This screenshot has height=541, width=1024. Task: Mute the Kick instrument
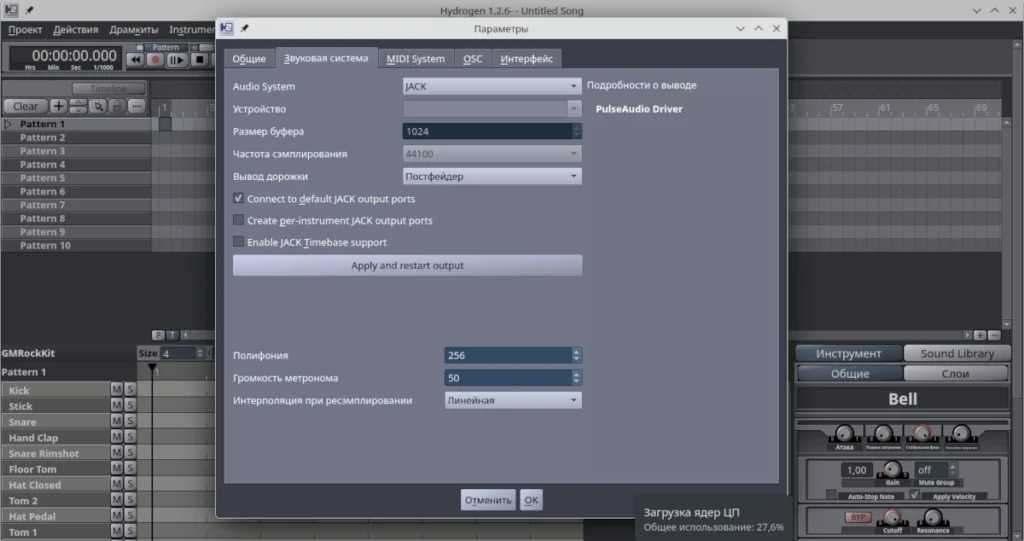tap(116, 389)
